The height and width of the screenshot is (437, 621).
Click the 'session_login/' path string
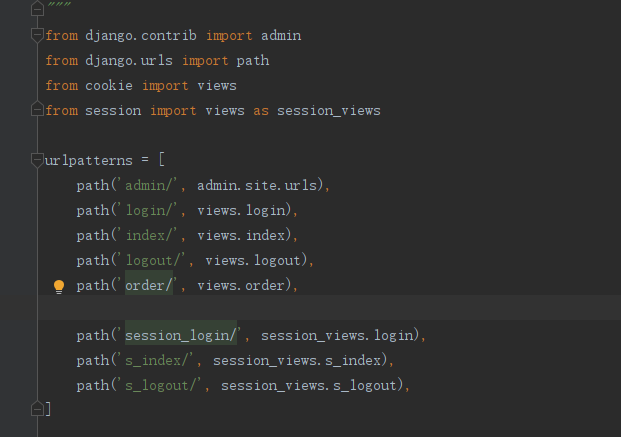pyautogui.click(x=181, y=335)
